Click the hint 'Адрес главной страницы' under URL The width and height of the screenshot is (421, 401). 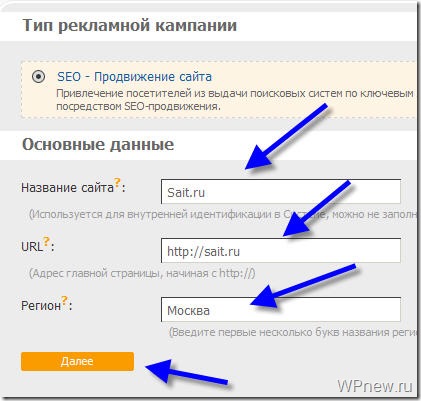pyautogui.click(x=142, y=273)
